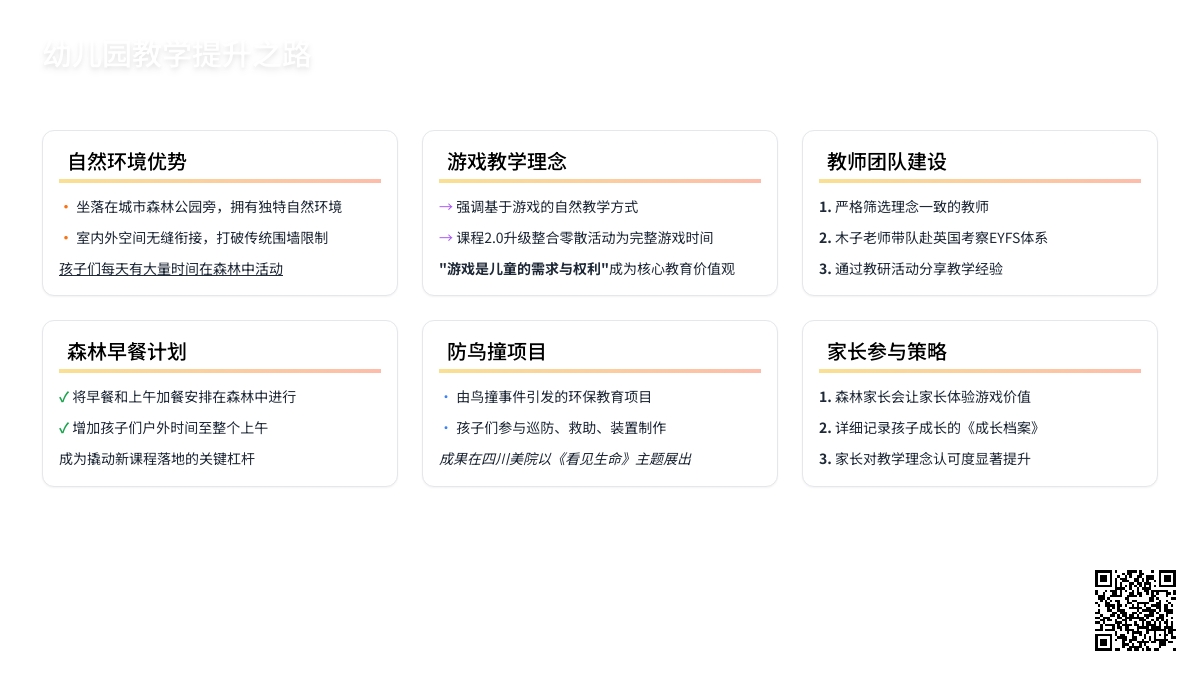Click the arrow icon before 强调基于游戏的自然教学方式
The width and height of the screenshot is (1200, 675).
(x=446, y=207)
